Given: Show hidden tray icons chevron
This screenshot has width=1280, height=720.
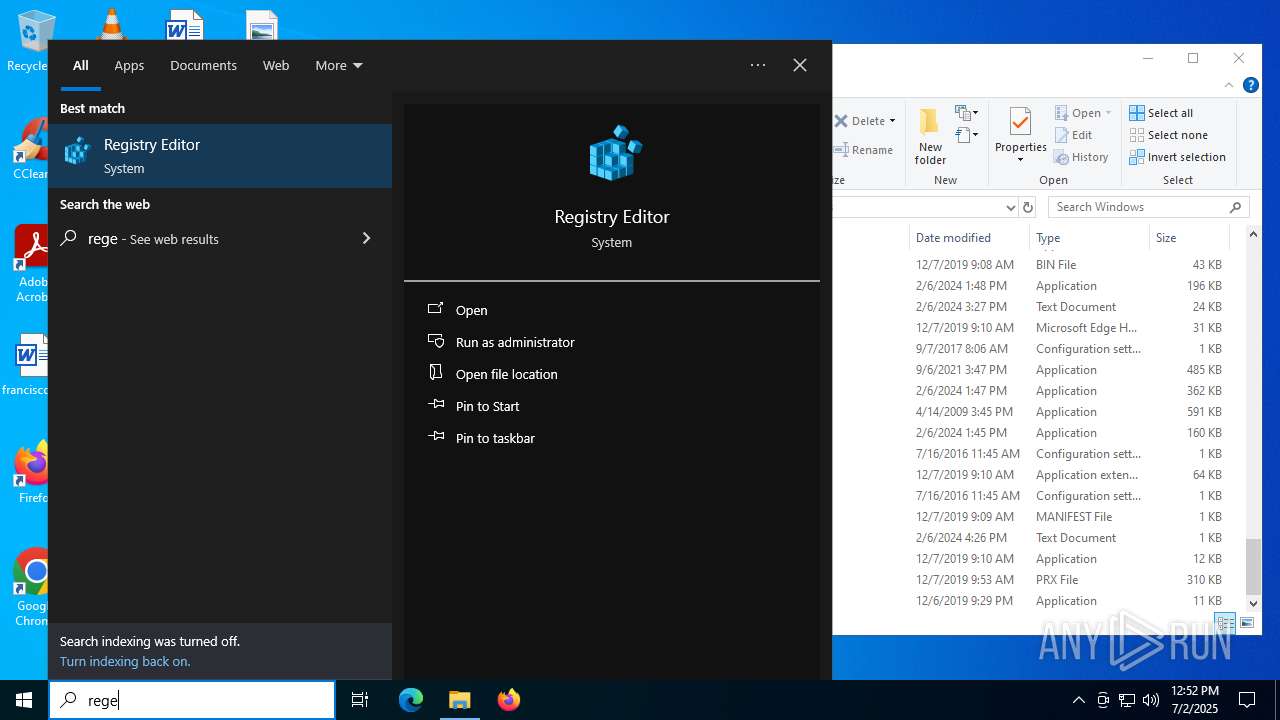Looking at the screenshot, I should [1078, 700].
